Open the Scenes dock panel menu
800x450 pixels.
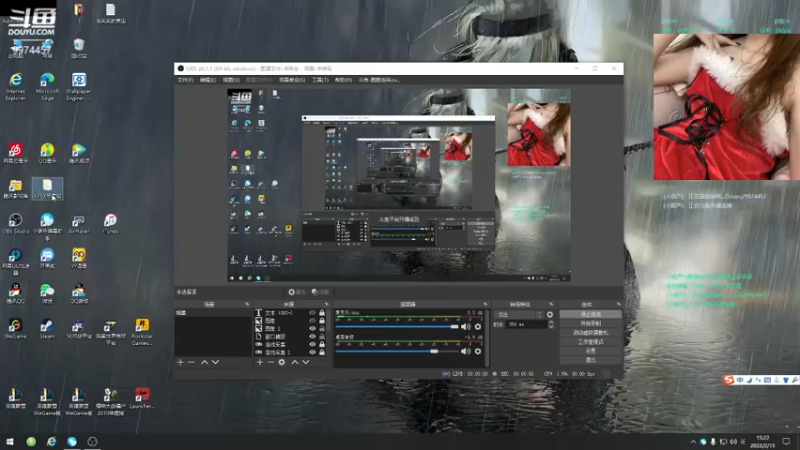pyautogui.click(x=246, y=303)
